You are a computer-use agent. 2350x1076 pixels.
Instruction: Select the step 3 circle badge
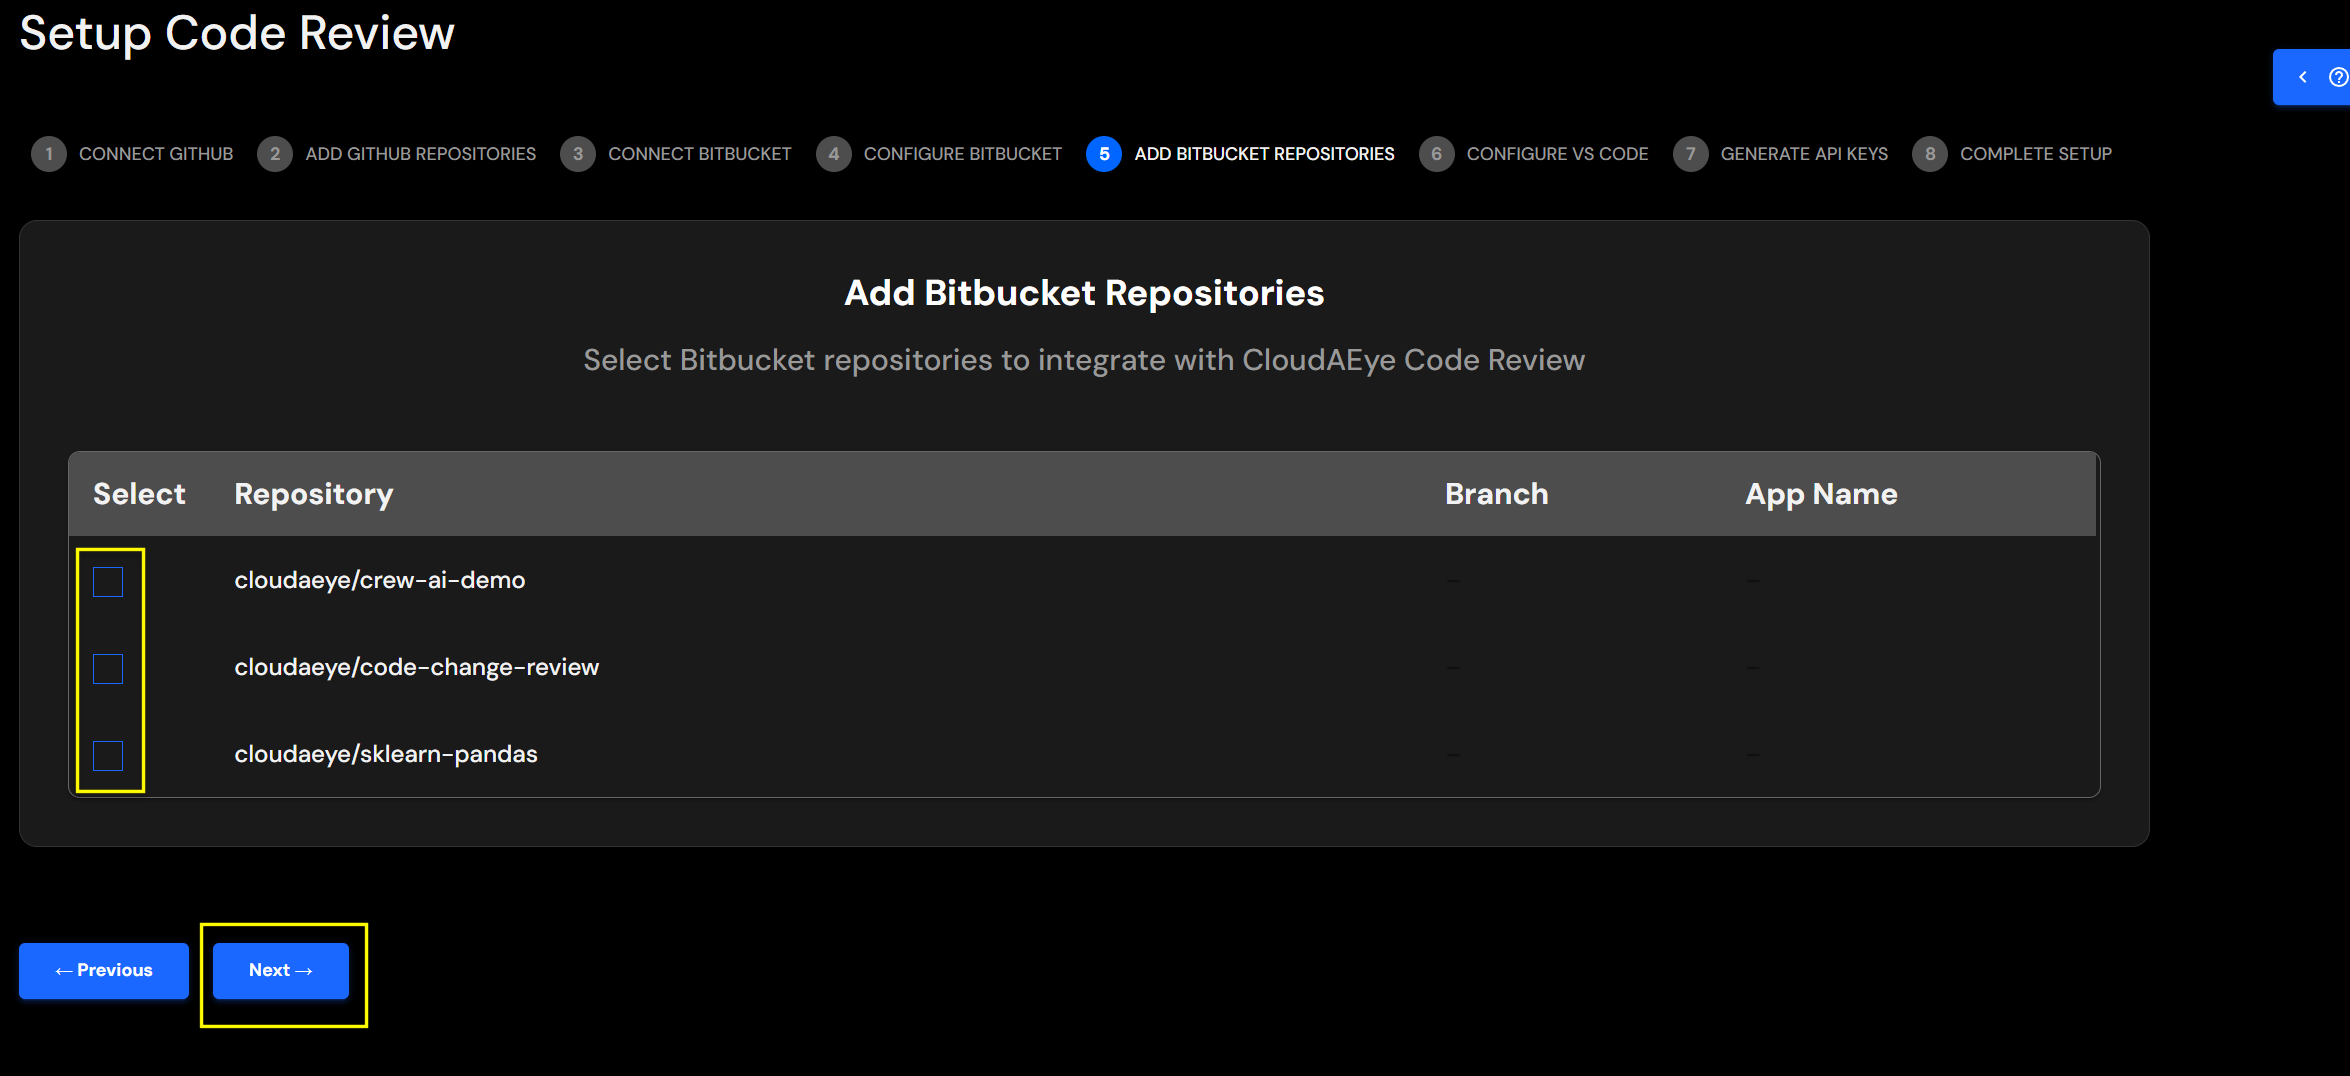[x=578, y=153]
